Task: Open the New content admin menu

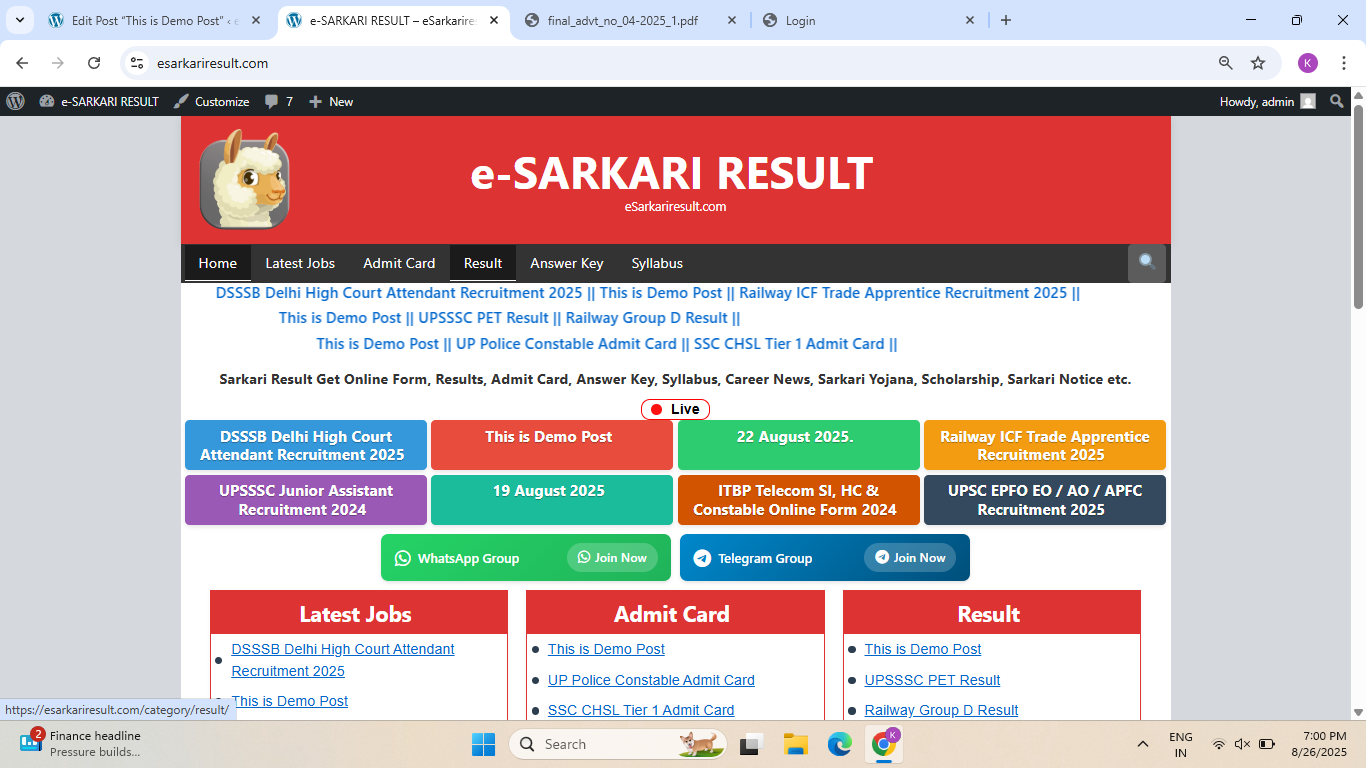Action: tap(331, 101)
